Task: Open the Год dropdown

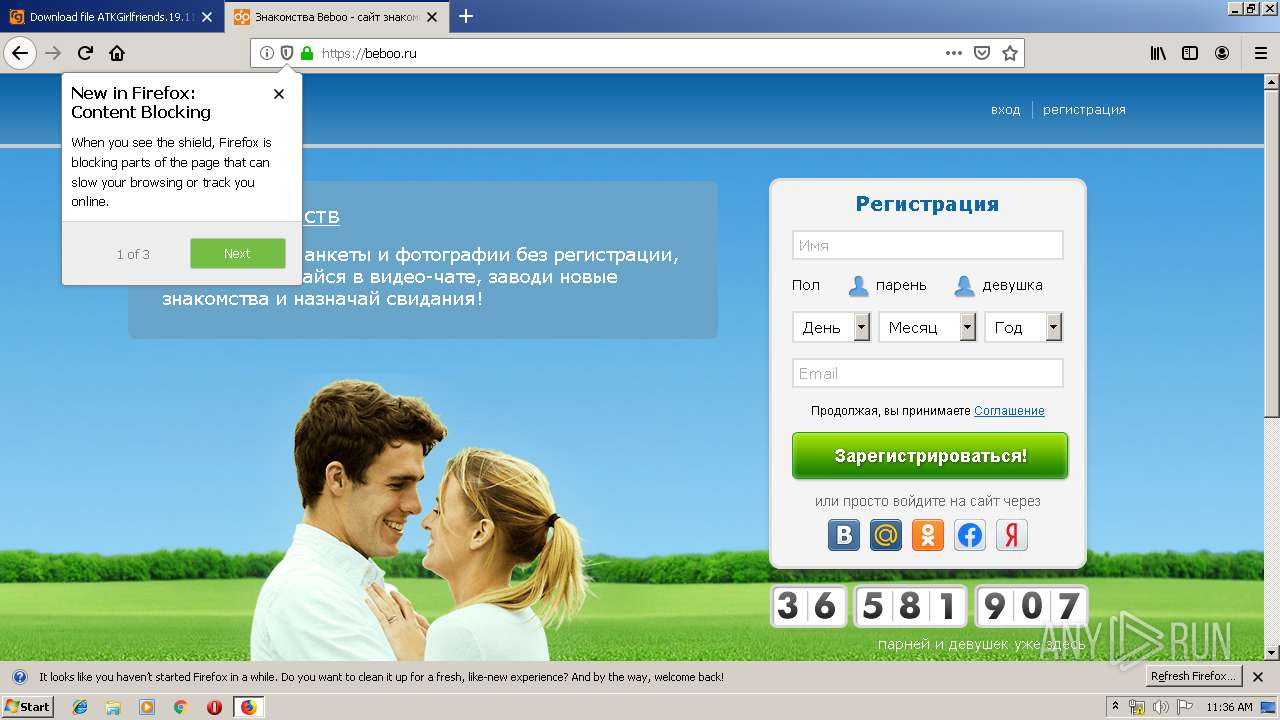Action: 1023,327
